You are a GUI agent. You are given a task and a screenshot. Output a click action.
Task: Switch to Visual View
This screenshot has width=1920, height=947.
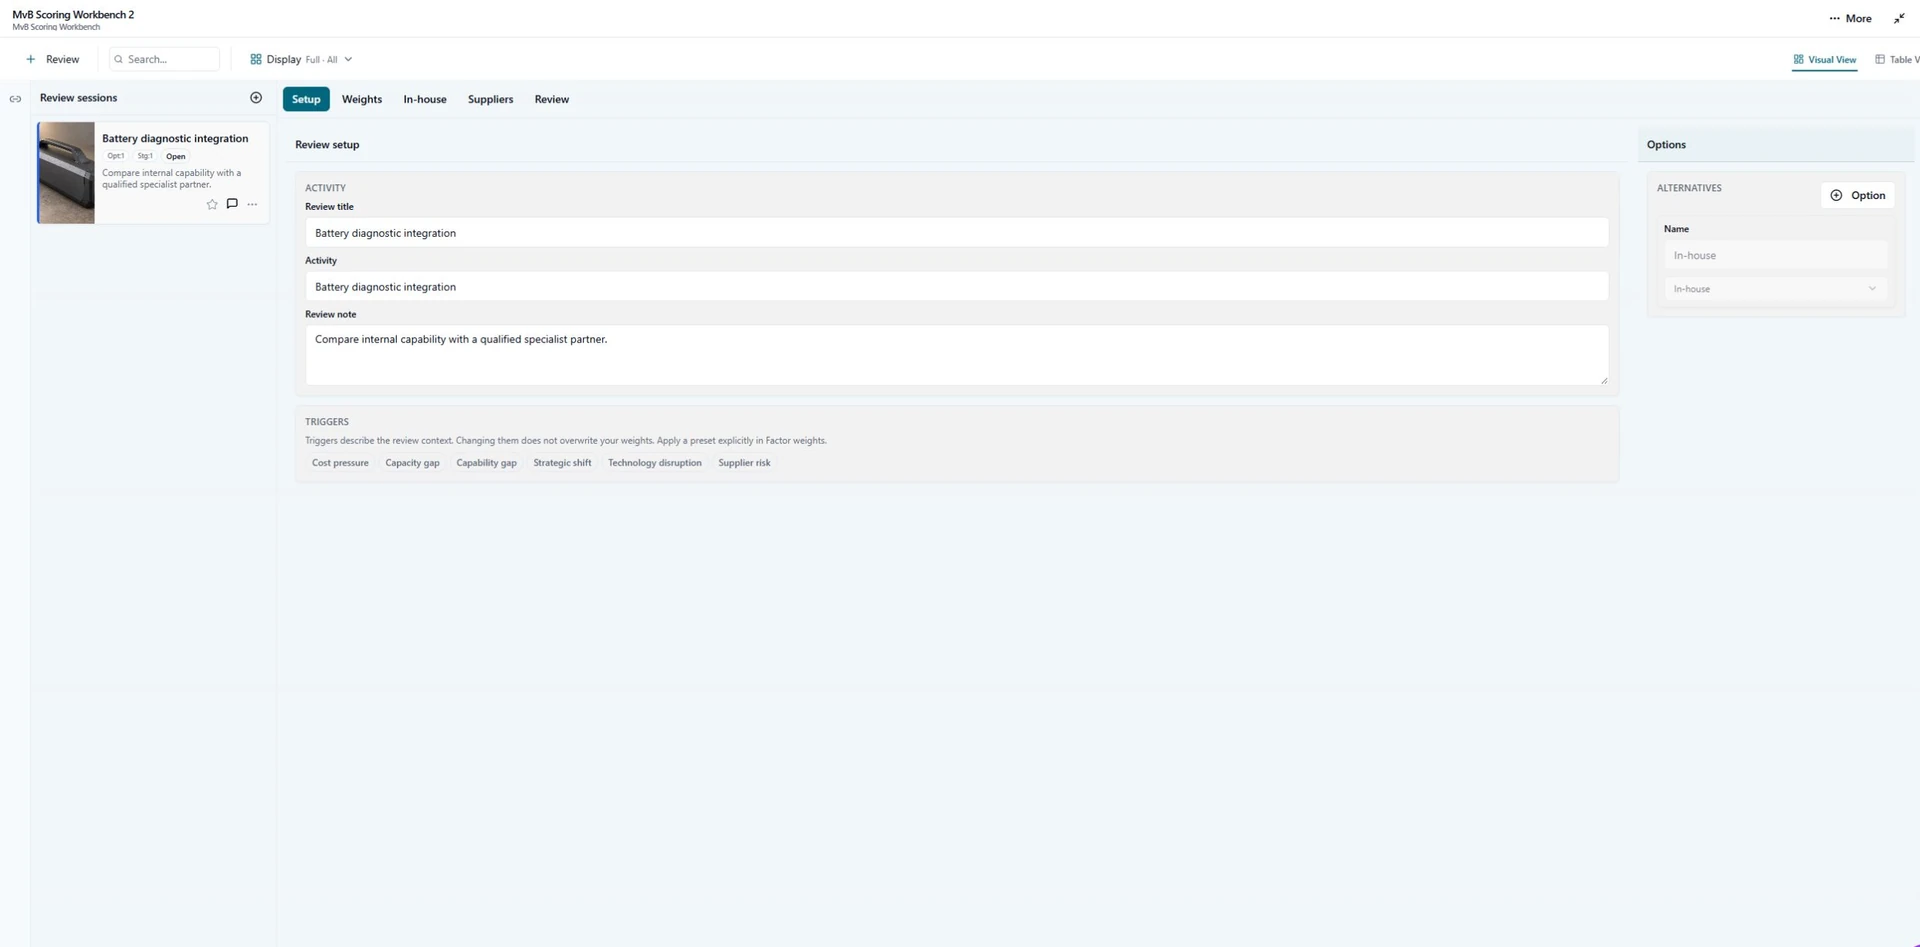point(1825,59)
